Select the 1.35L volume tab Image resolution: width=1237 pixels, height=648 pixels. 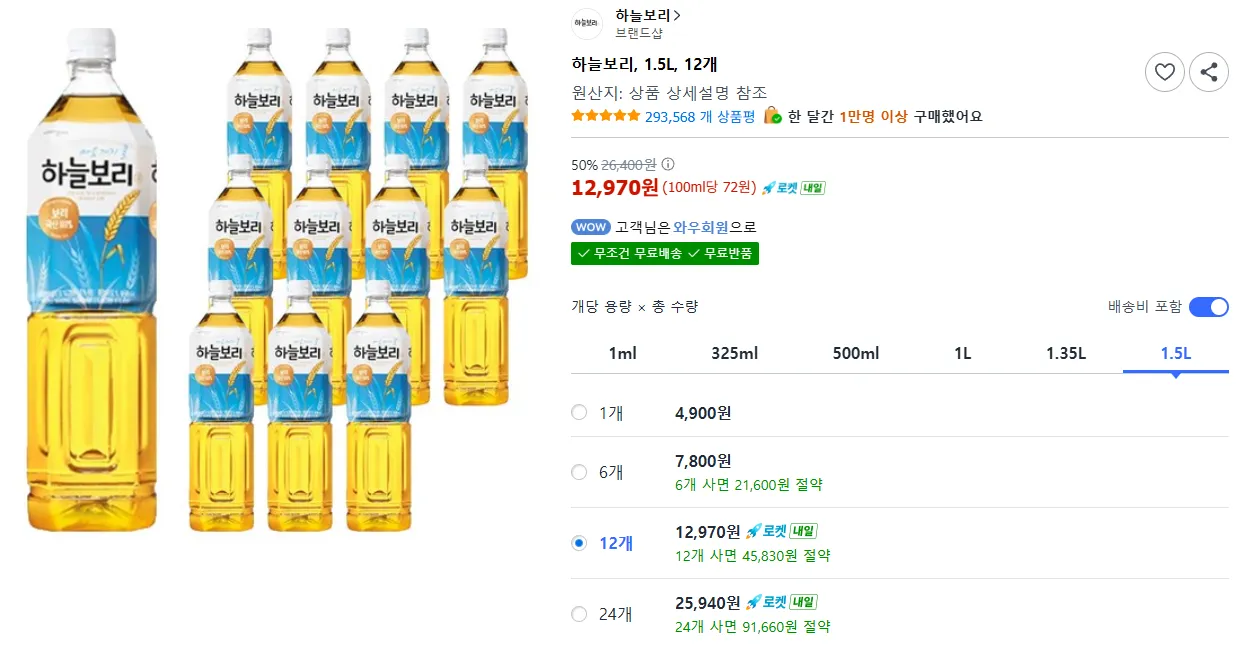point(1066,354)
